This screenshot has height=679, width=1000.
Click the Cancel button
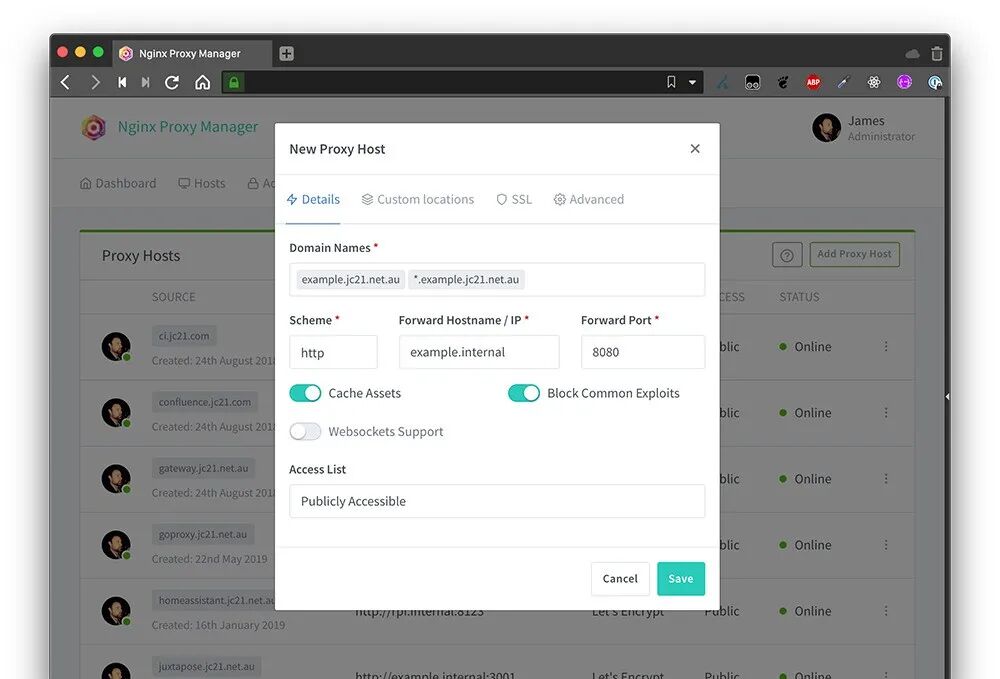point(620,579)
